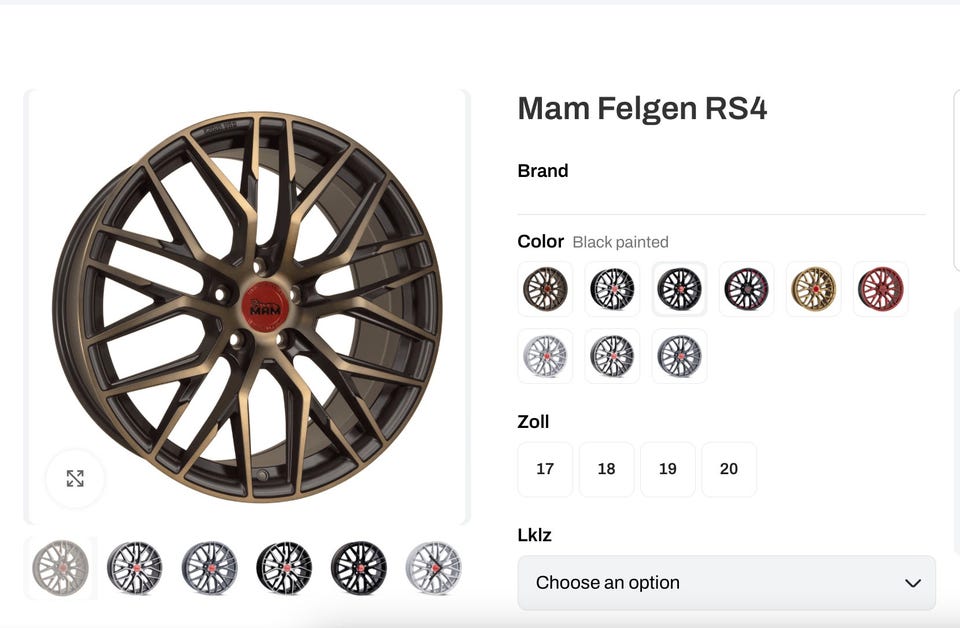Select the black polished swatch next to bronze

pyautogui.click(x=612, y=289)
